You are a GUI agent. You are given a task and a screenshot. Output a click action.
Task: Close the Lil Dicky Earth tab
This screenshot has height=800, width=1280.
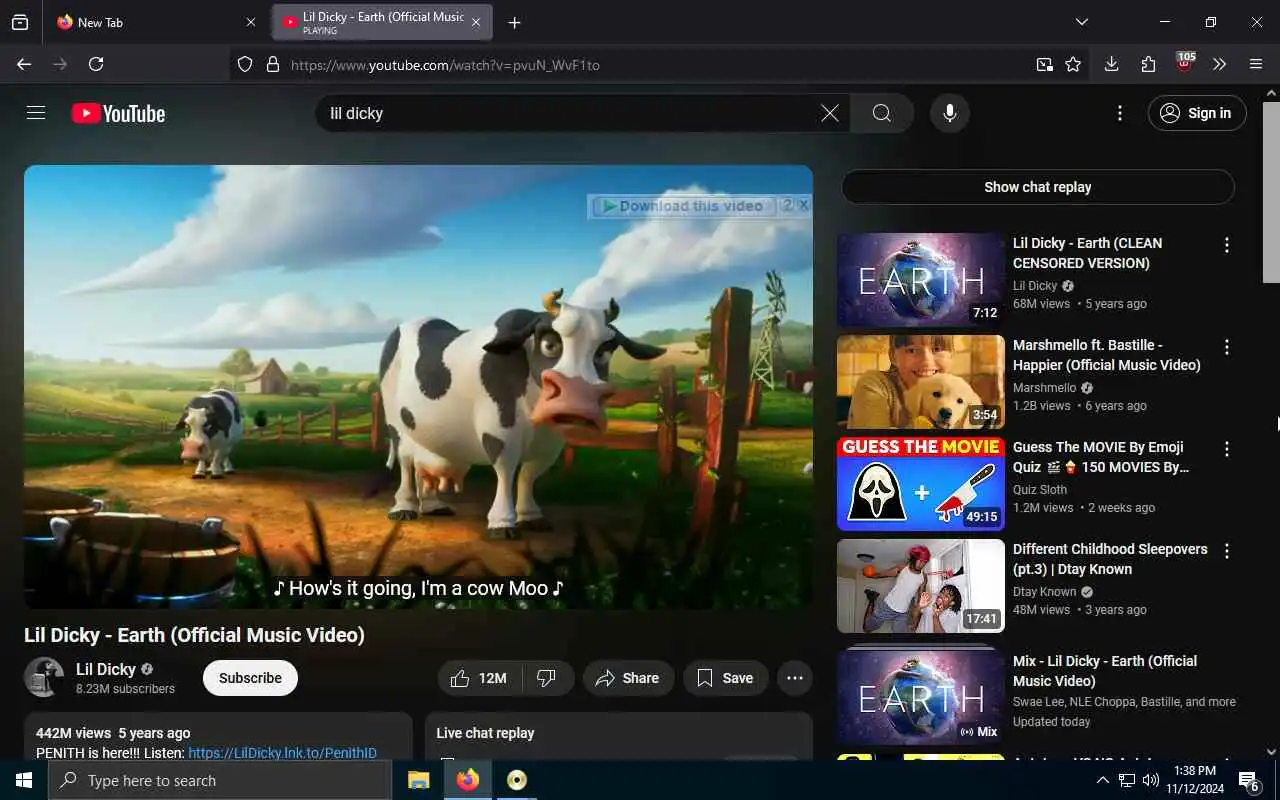click(x=476, y=22)
